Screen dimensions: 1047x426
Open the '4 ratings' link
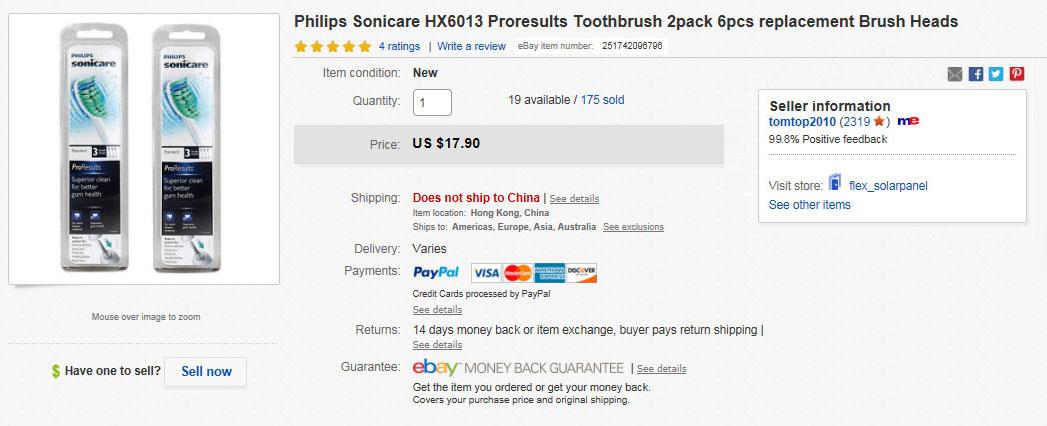(x=399, y=46)
